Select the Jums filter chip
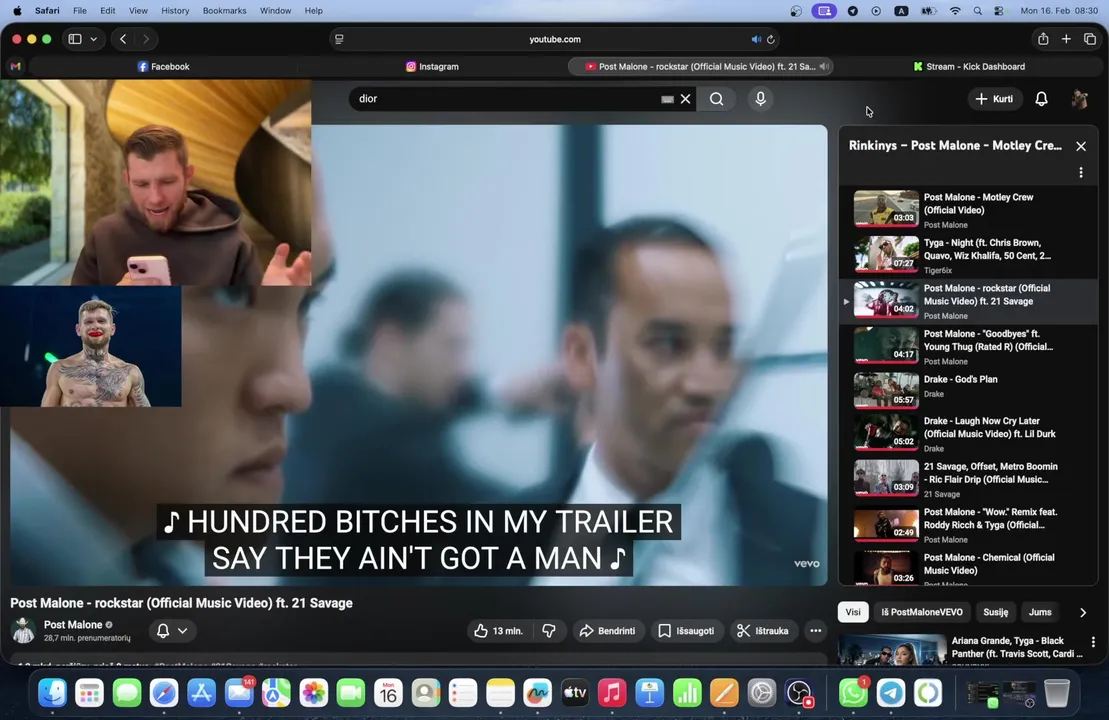Screen dimensions: 1109x720 [1040, 612]
